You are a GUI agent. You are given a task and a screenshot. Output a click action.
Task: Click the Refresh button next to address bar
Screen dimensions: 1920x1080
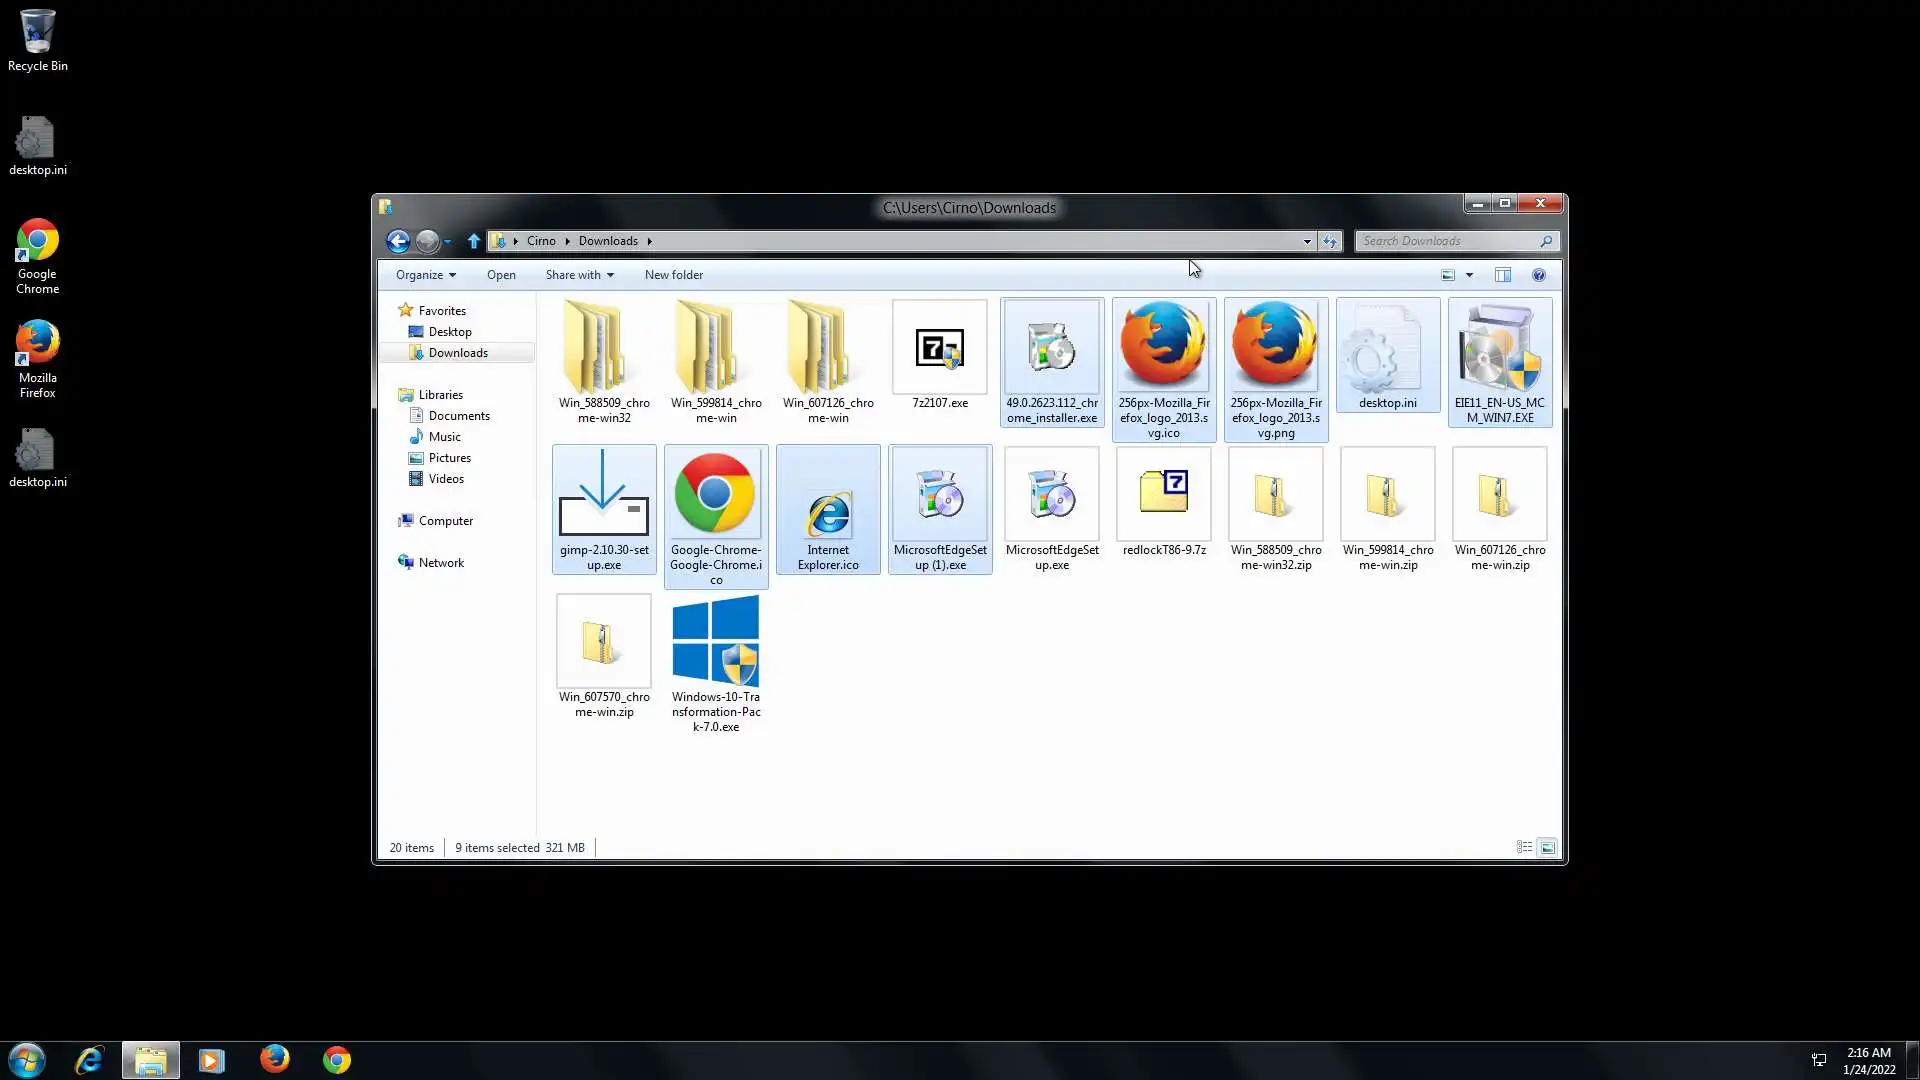[x=1329, y=241]
